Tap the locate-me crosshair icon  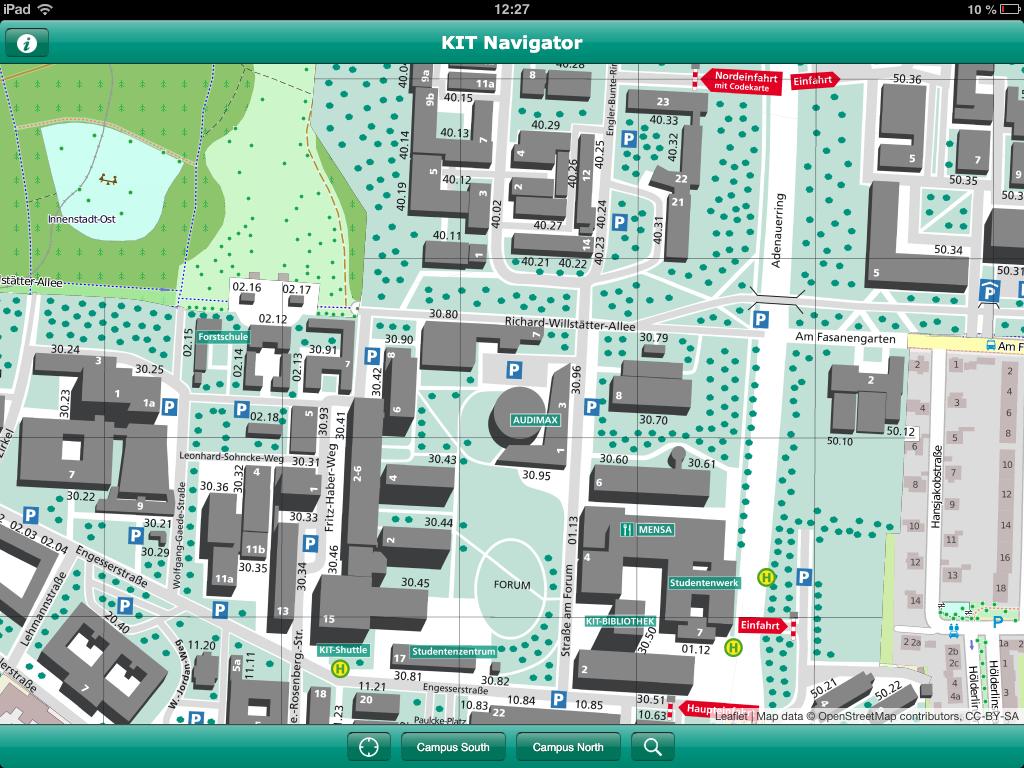click(369, 747)
